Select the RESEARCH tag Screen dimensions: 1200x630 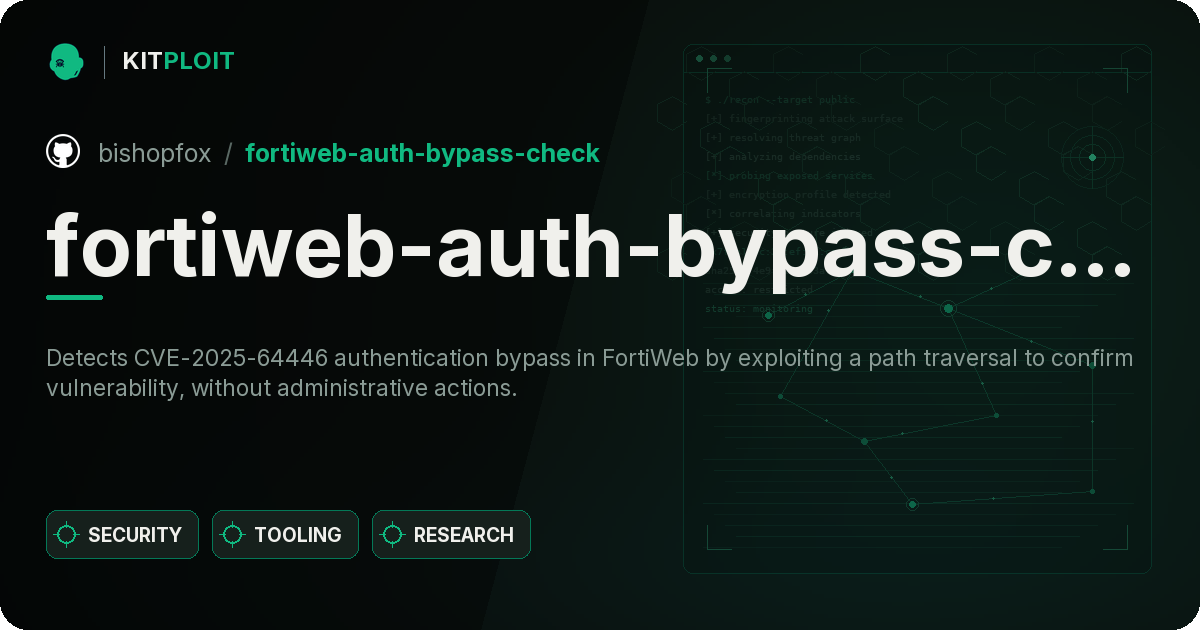pos(451,535)
